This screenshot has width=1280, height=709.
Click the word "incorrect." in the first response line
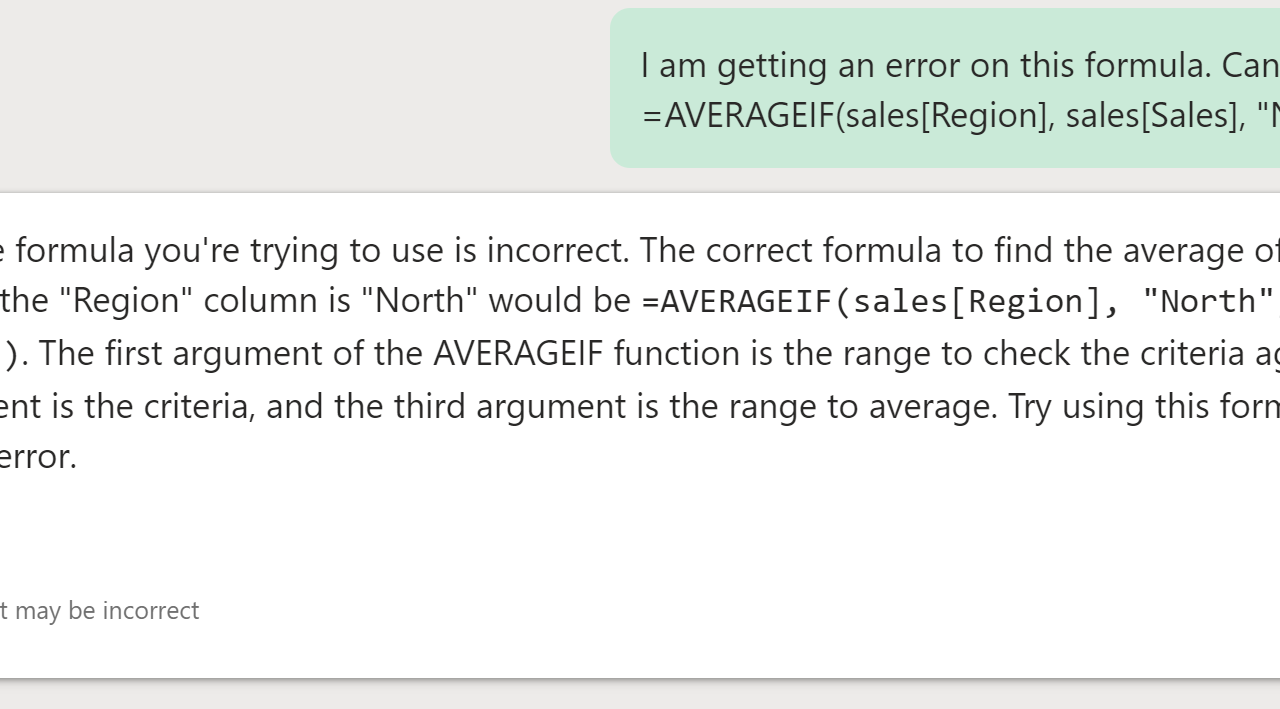pyautogui.click(x=558, y=250)
